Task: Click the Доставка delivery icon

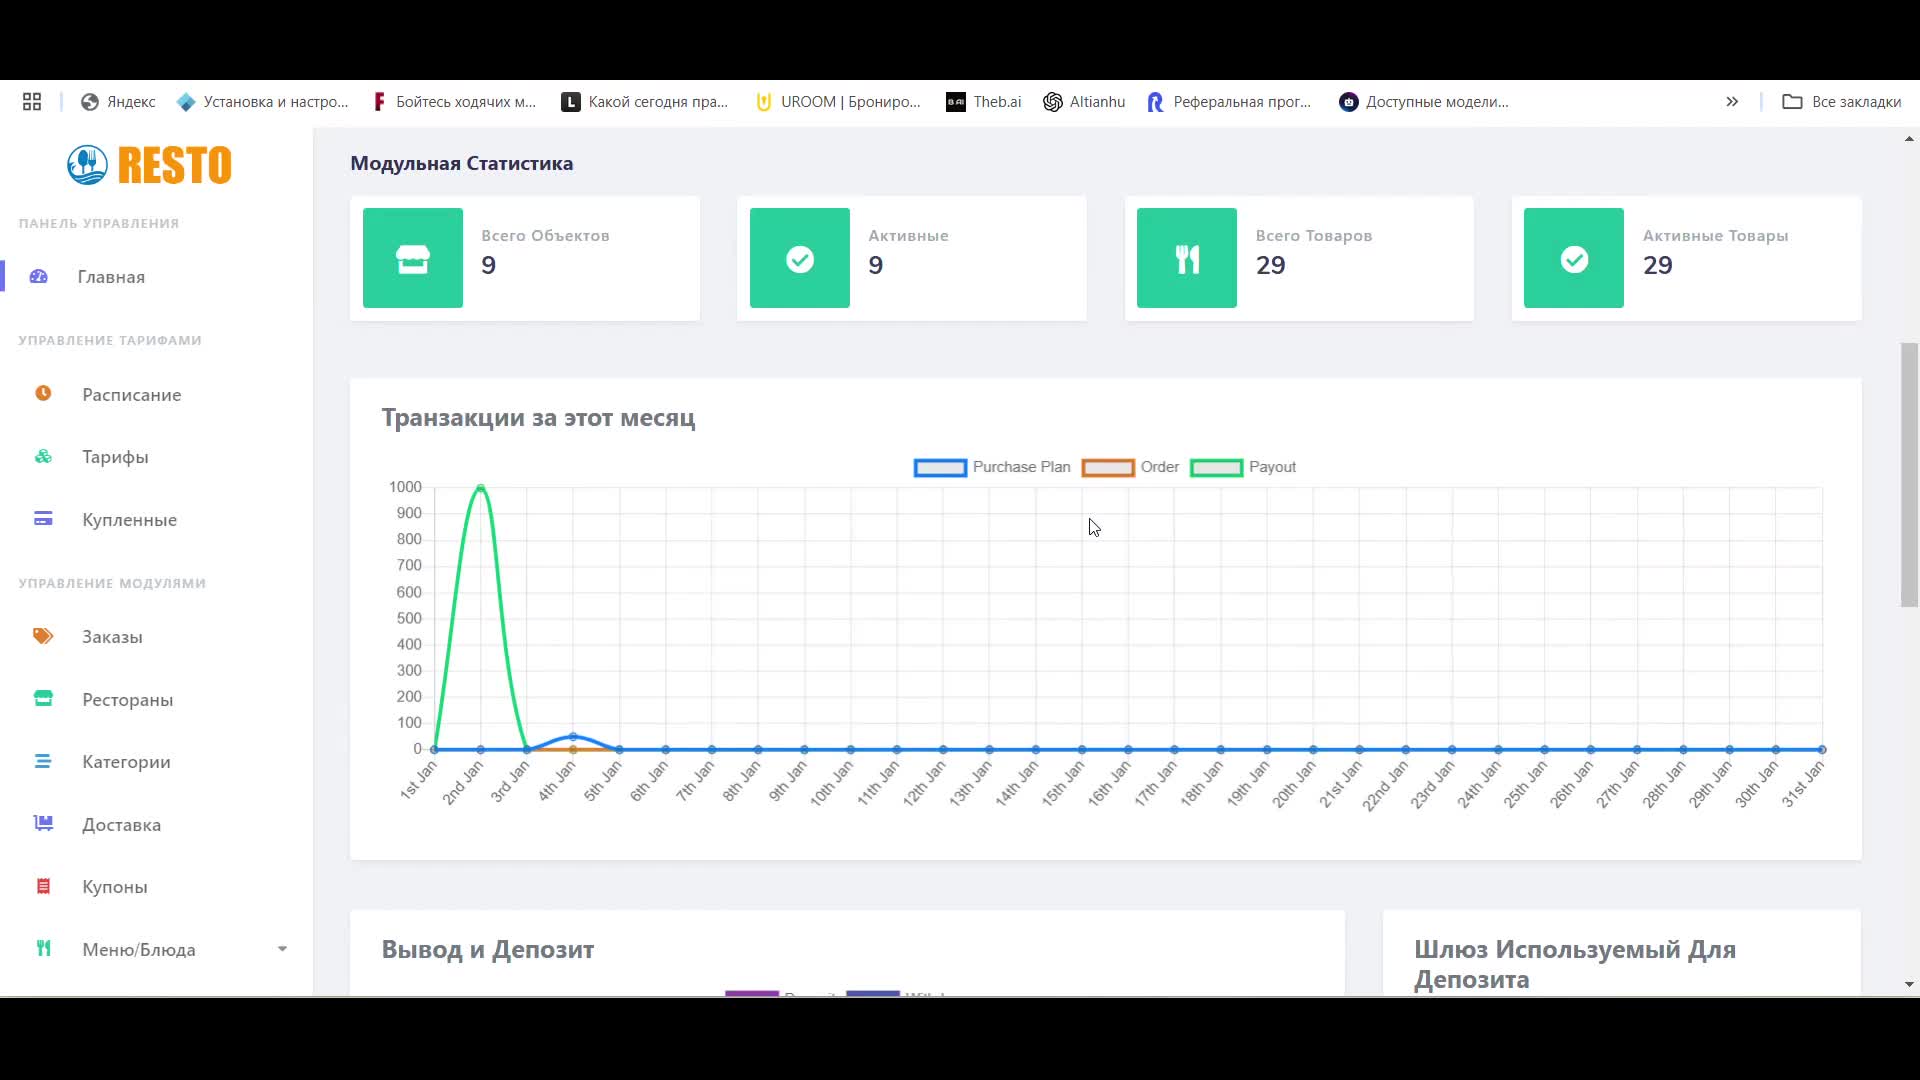Action: pos(43,824)
